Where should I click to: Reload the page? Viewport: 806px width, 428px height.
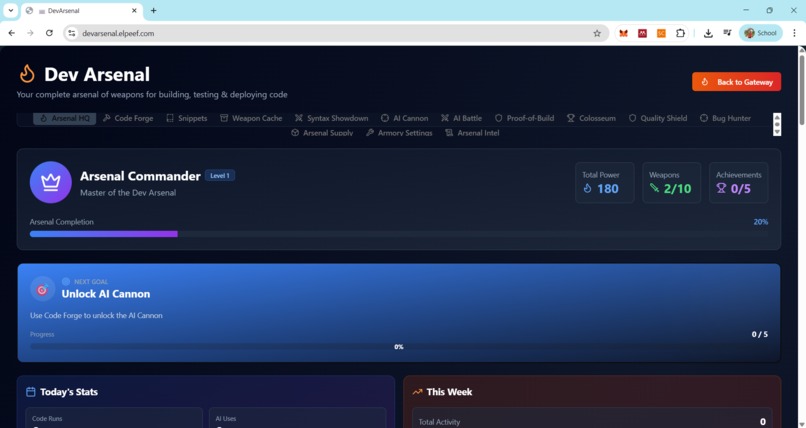click(49, 33)
